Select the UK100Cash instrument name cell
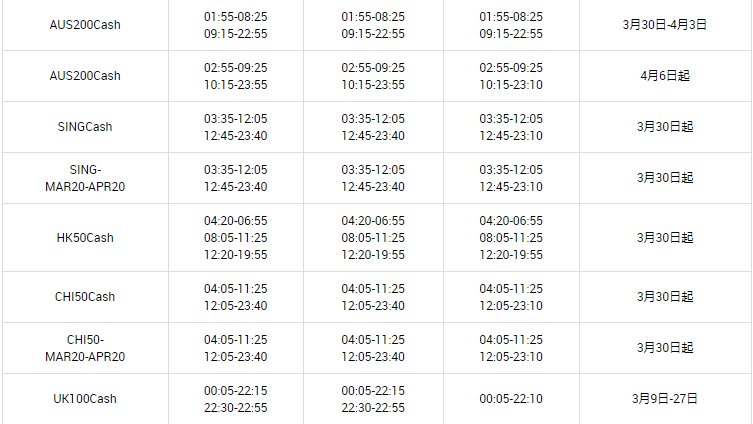This screenshot has height=424, width=753. click(85, 399)
